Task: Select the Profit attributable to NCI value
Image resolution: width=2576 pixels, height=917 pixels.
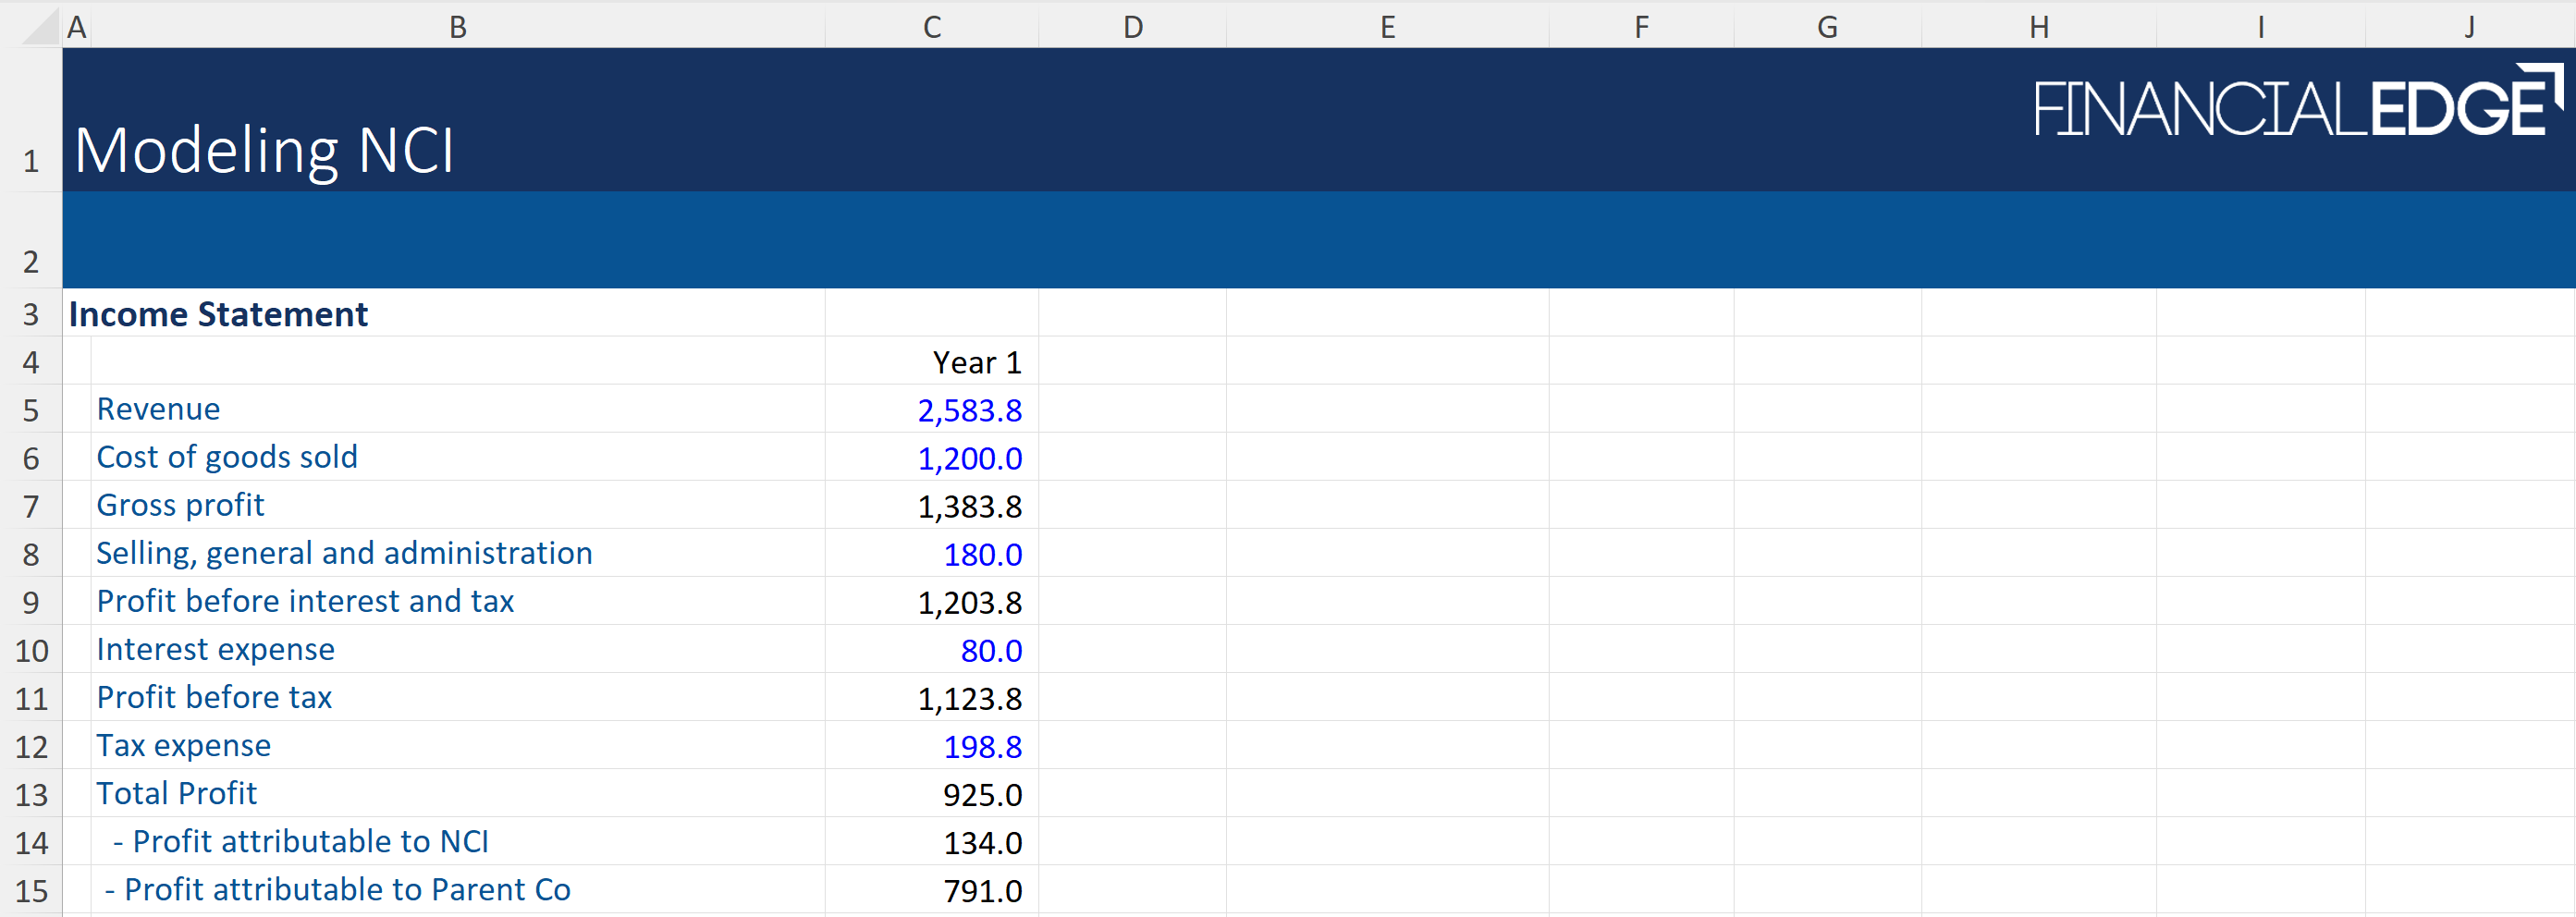Action: coord(982,843)
